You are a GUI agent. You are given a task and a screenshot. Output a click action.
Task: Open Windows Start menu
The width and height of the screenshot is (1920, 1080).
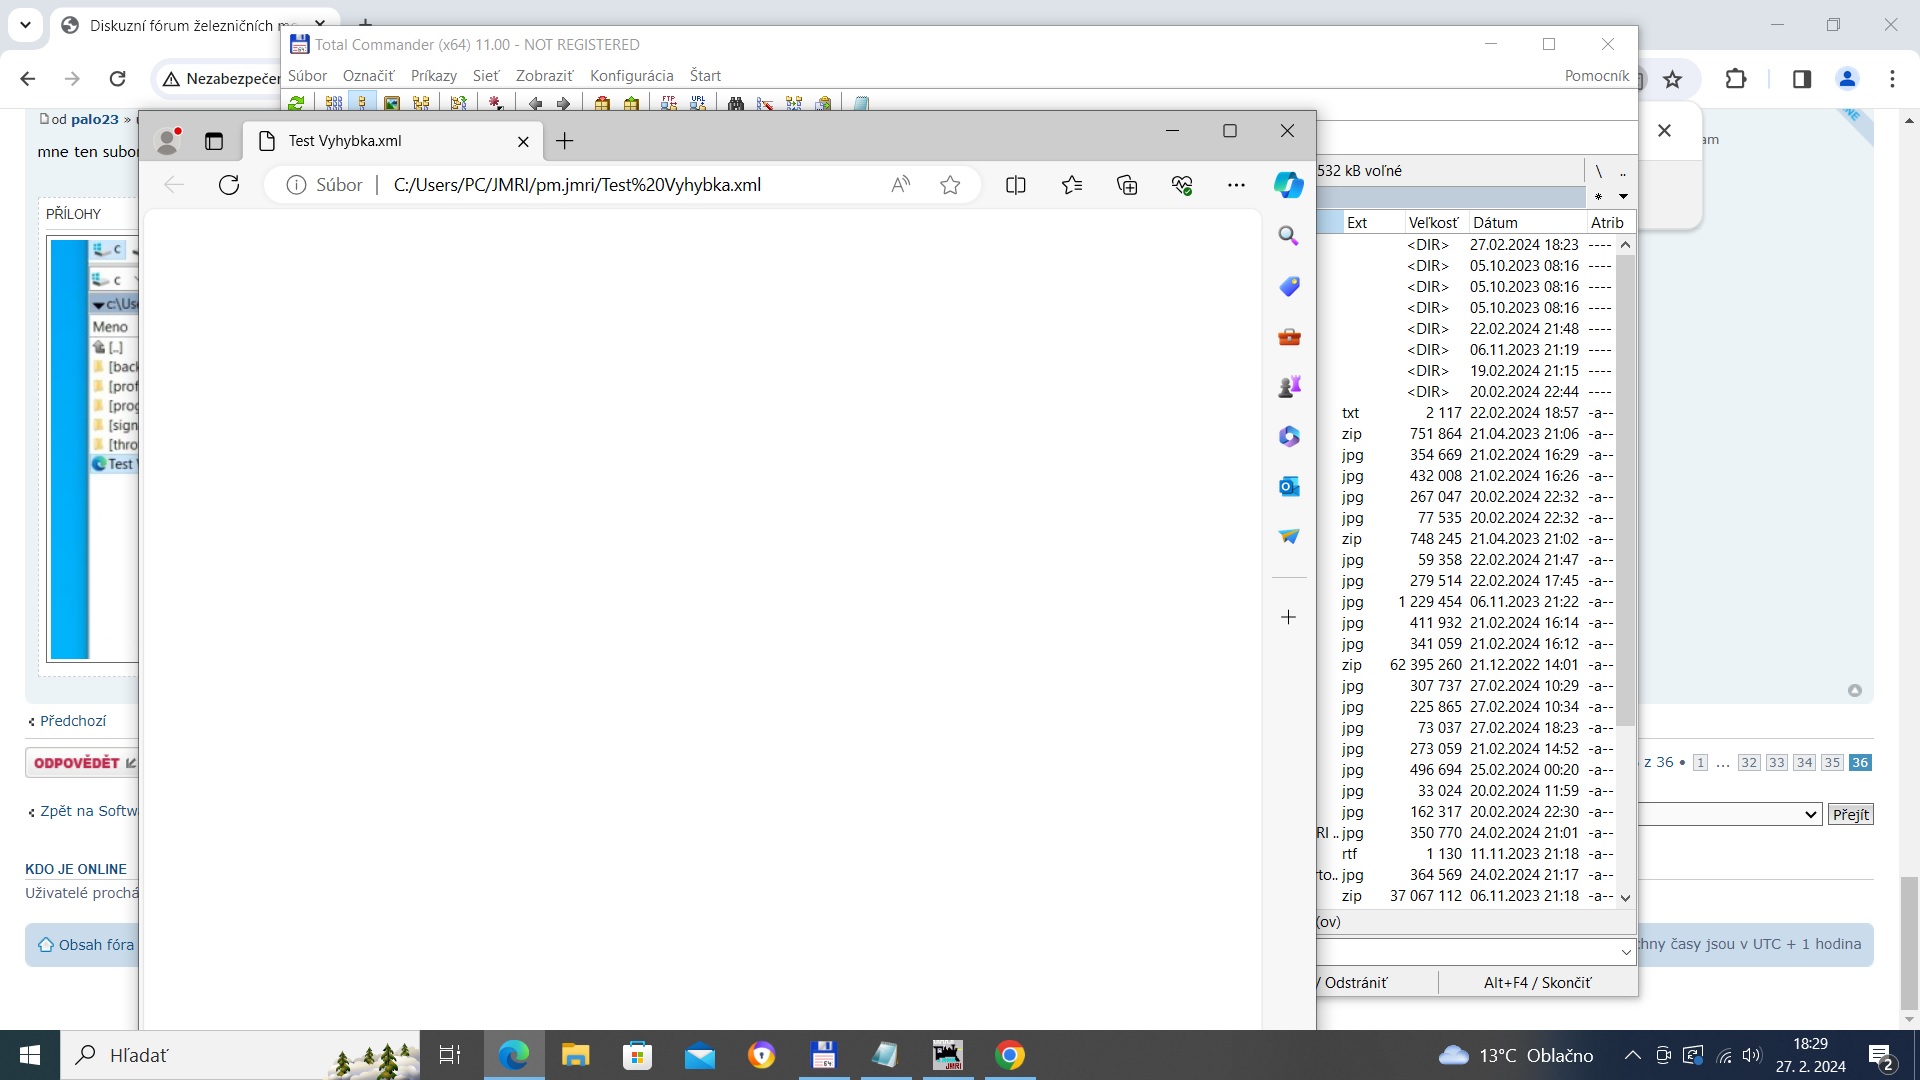(30, 1055)
